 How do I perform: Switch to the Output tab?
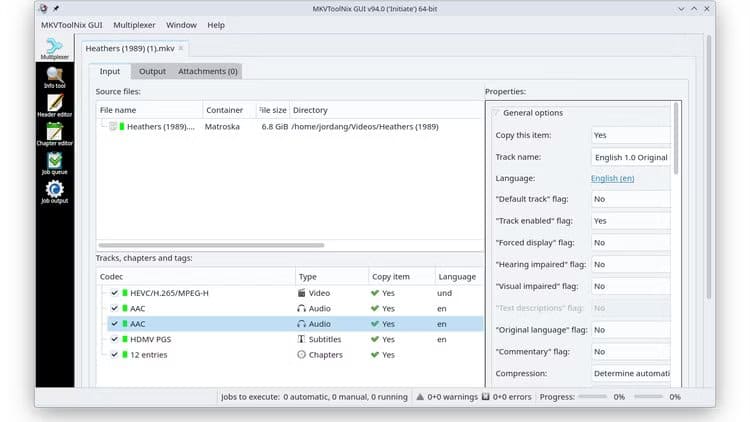pyautogui.click(x=153, y=71)
